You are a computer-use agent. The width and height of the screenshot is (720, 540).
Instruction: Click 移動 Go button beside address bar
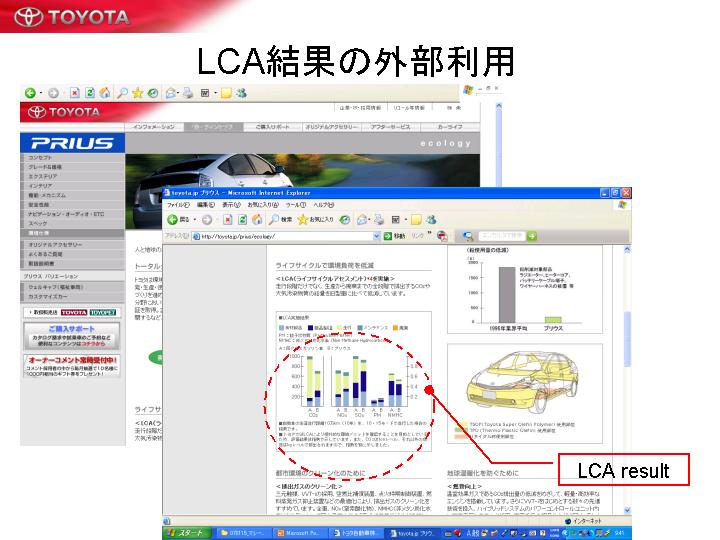pos(394,236)
